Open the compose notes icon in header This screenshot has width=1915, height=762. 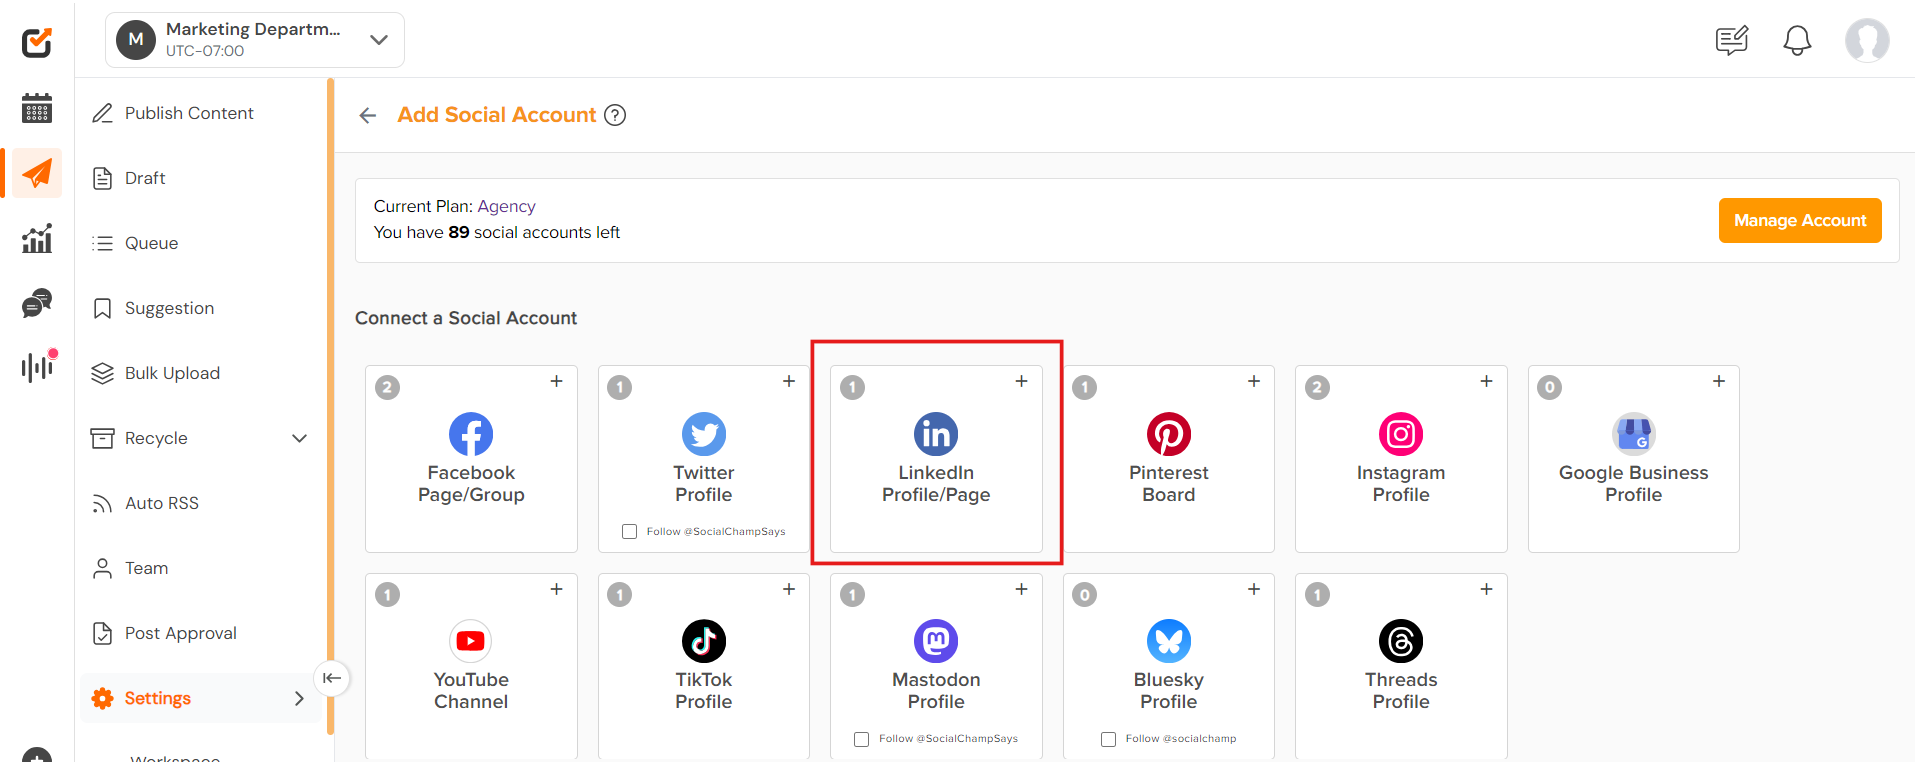pos(1732,40)
